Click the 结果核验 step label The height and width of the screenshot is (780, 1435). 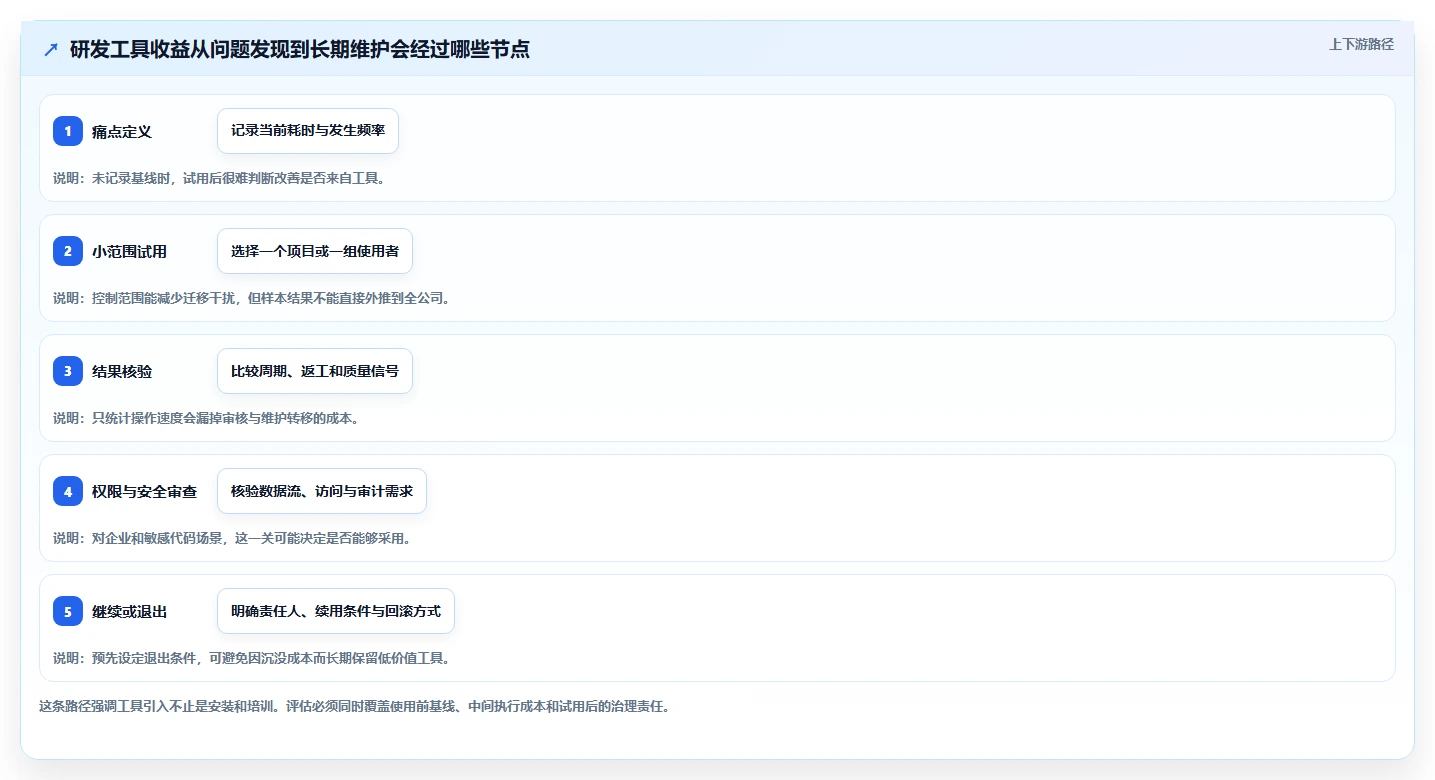tap(122, 371)
